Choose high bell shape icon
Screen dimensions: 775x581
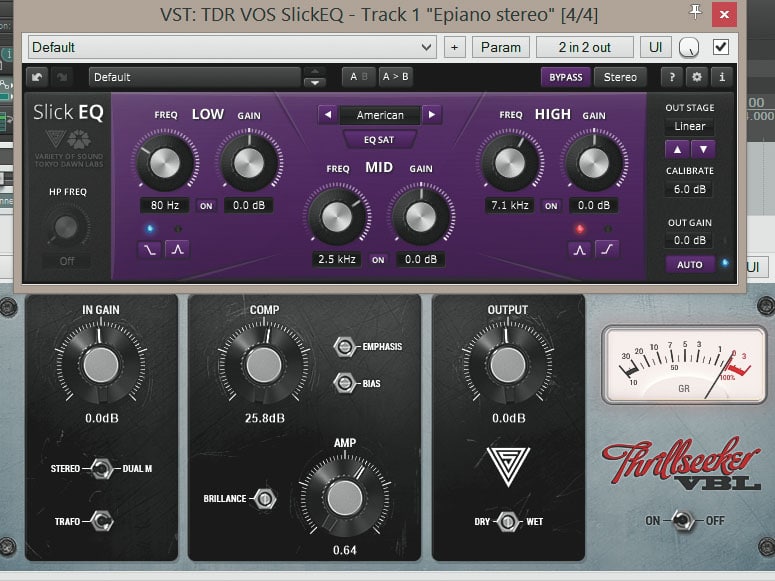point(579,250)
